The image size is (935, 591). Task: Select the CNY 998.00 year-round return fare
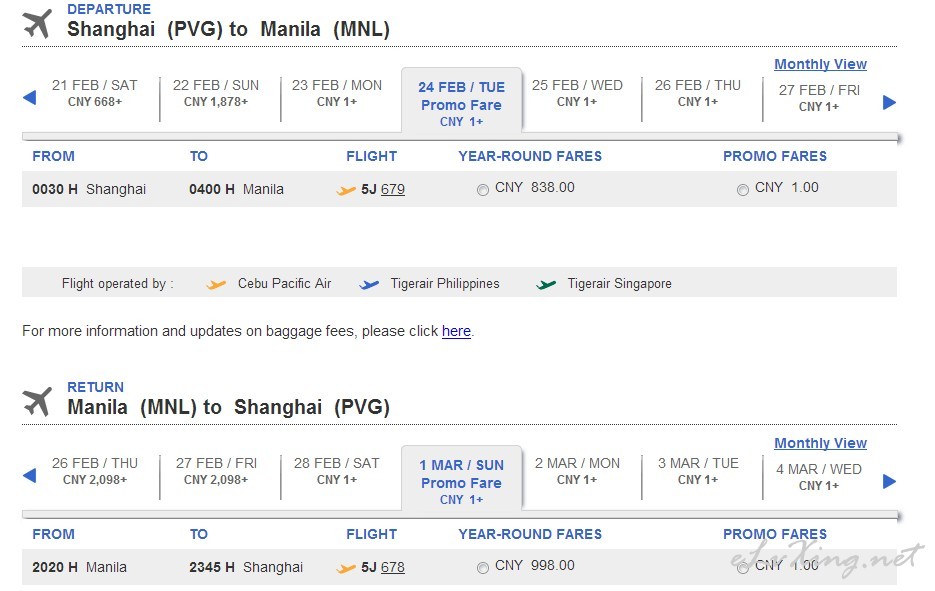pos(483,568)
